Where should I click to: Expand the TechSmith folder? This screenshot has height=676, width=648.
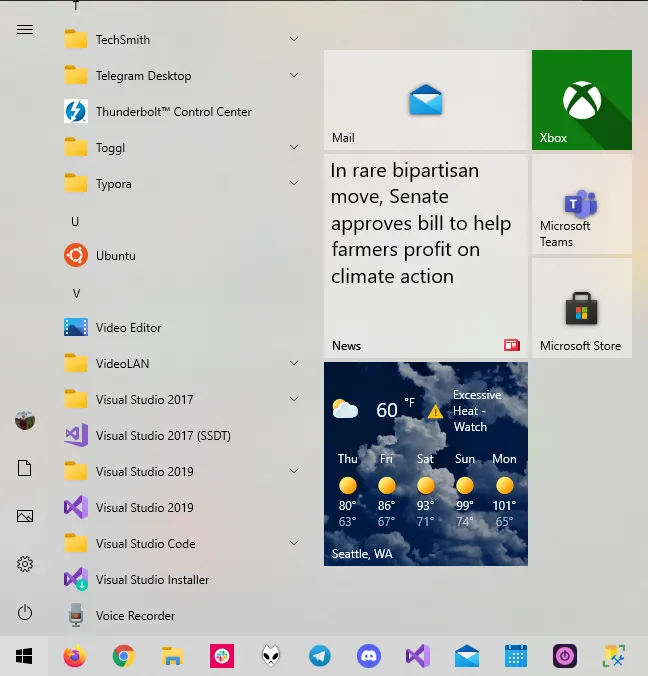point(294,40)
